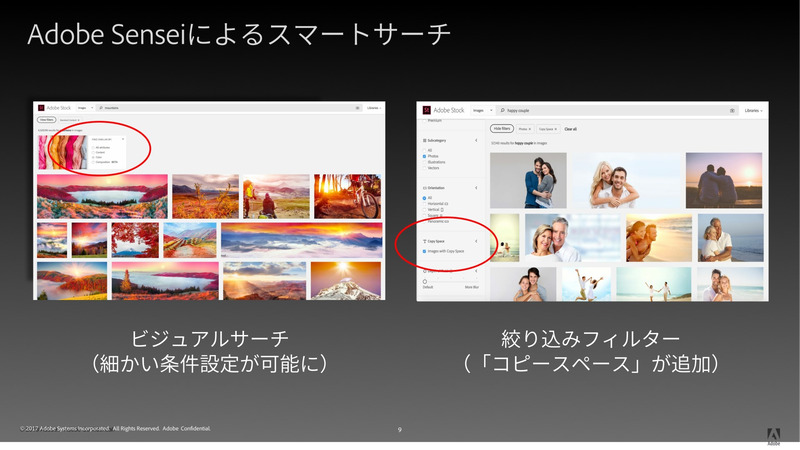The width and height of the screenshot is (800, 450).
Task: Click the Photos filter chip
Action: pyautogui.click(x=525, y=129)
